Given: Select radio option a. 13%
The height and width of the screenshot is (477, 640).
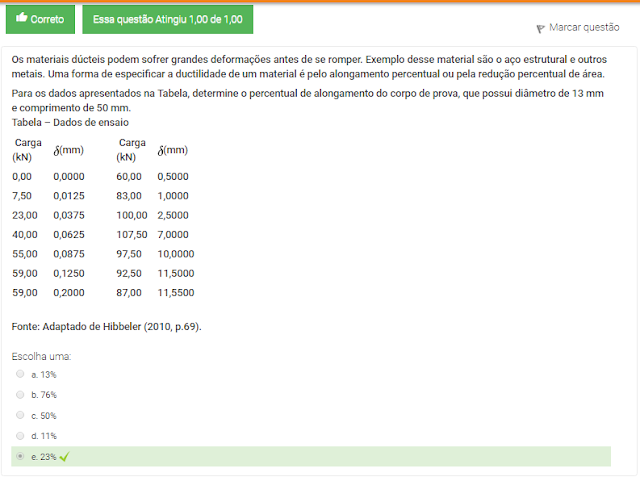Looking at the screenshot, I should click(20, 374).
